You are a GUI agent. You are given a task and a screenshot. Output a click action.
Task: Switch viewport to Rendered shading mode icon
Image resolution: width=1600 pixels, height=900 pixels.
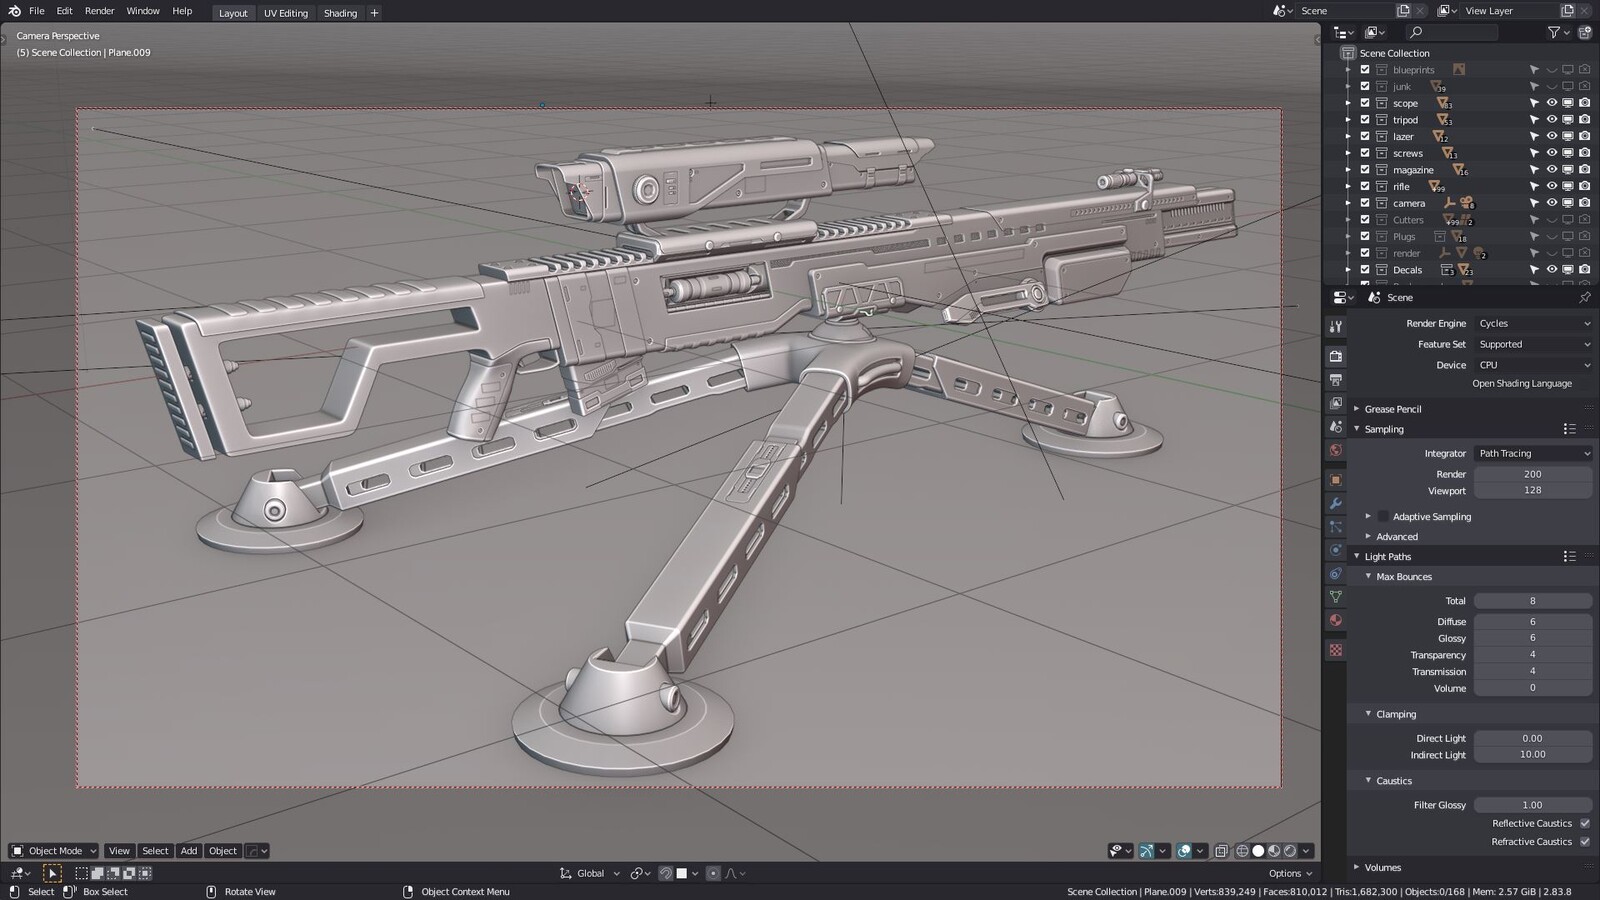pos(1290,850)
